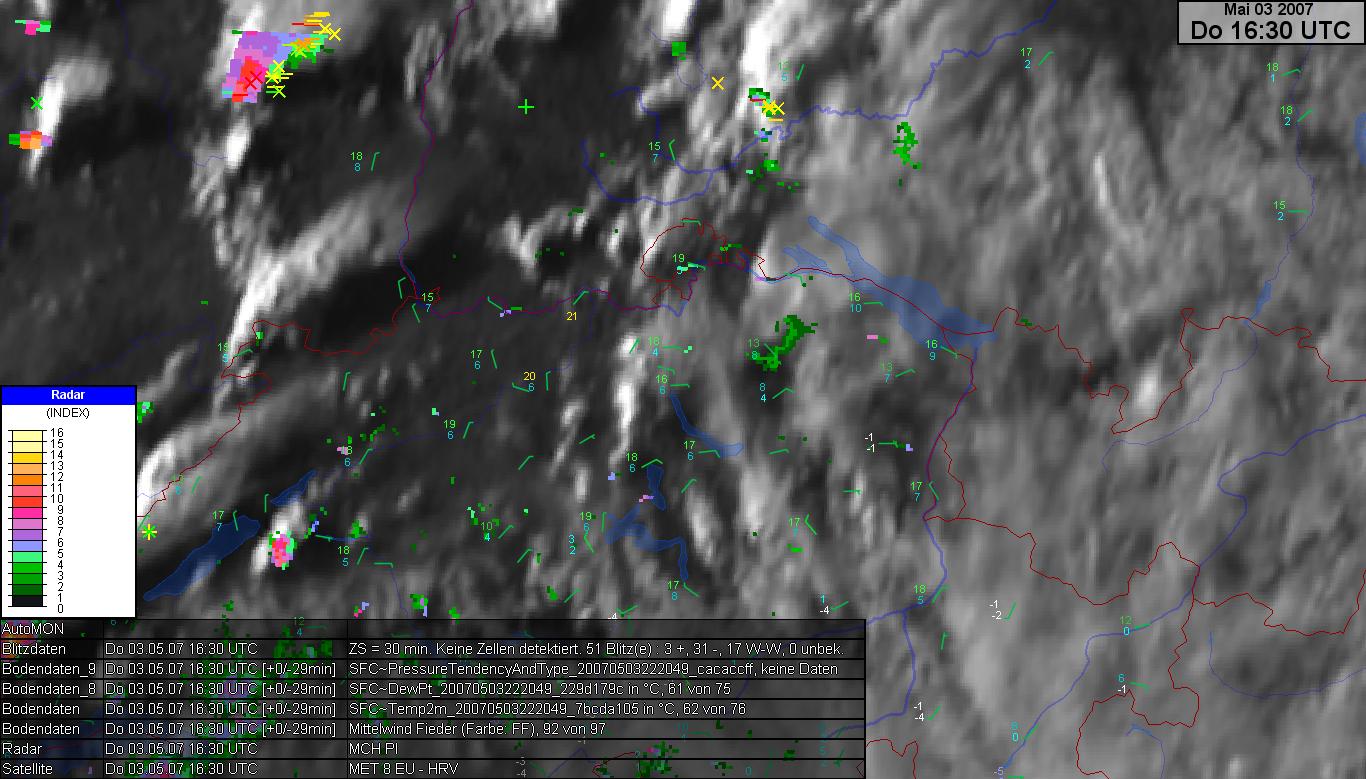This screenshot has height=779, width=1366.
Task: Click the Do 16:30 UTC time display
Action: coord(1270,30)
